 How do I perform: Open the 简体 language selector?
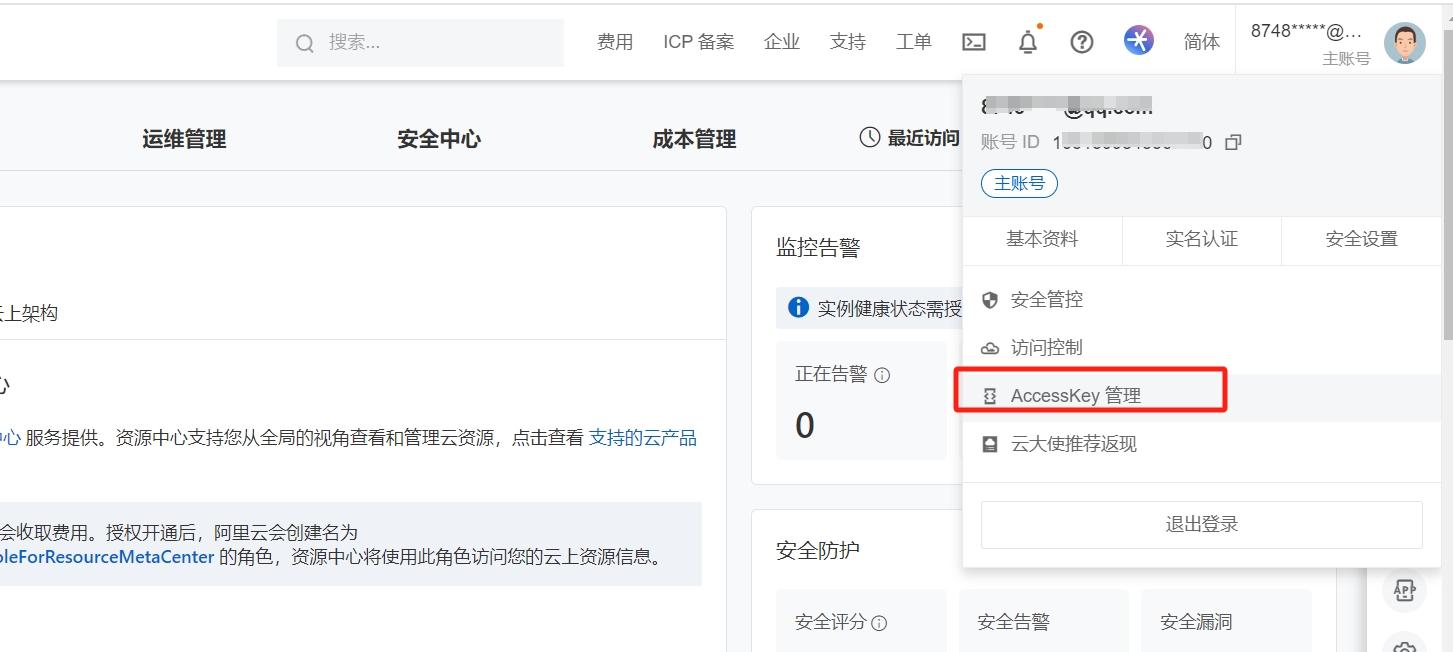tap(1201, 42)
